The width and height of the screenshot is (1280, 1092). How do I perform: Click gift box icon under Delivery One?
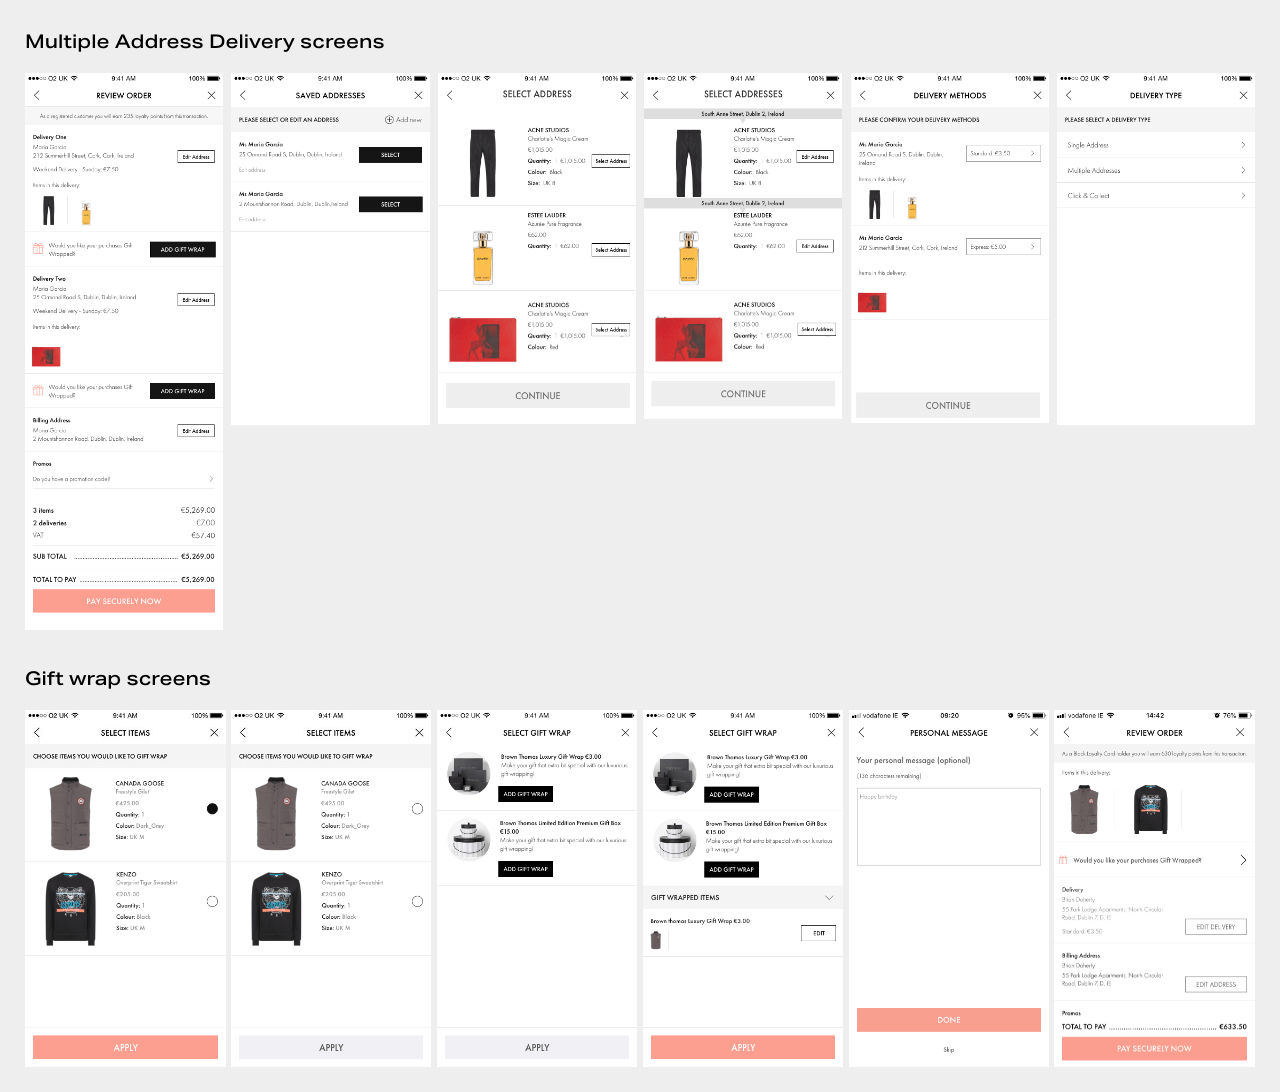point(38,249)
